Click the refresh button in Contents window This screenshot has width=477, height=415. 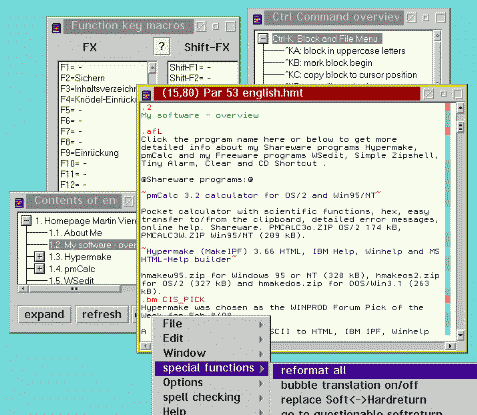click(x=102, y=314)
